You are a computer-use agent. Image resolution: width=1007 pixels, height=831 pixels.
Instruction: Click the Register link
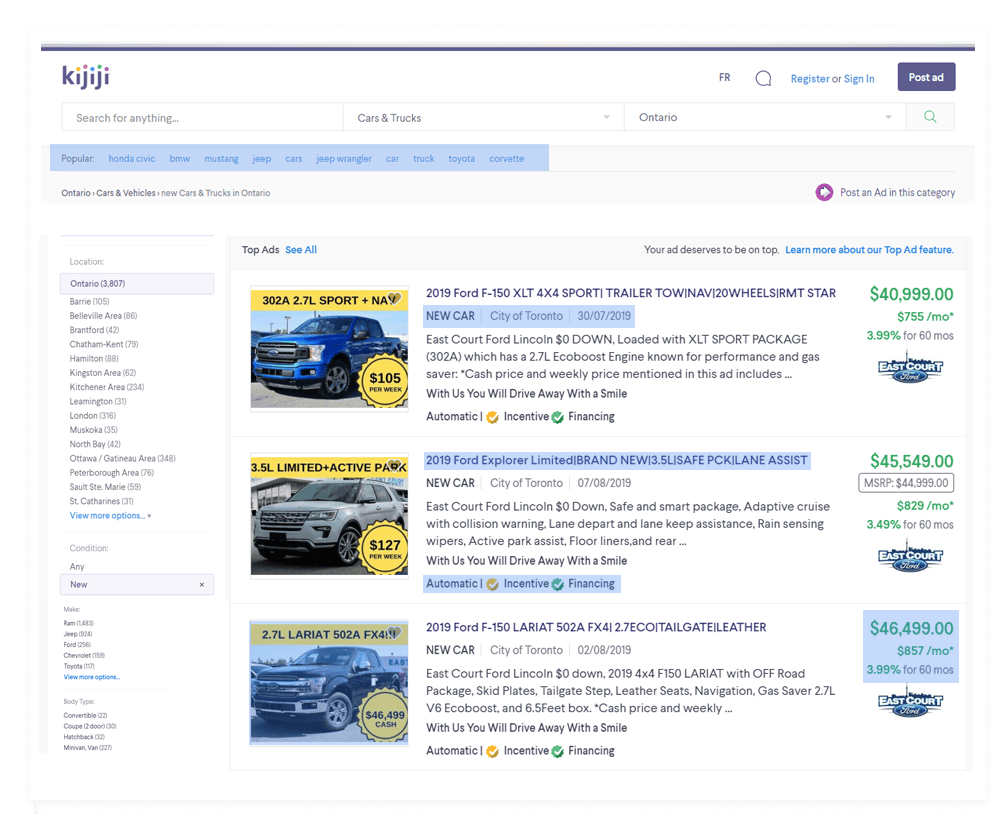pos(810,78)
